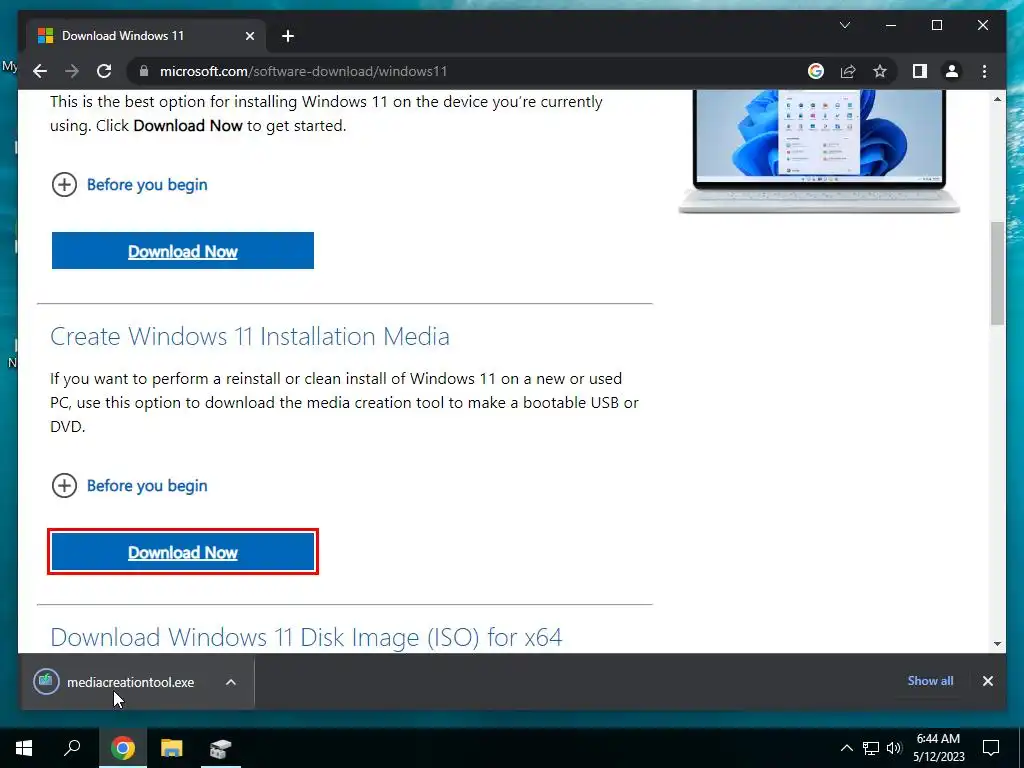The height and width of the screenshot is (768, 1024).
Task: Click Show all downloads link
Action: pos(930,680)
